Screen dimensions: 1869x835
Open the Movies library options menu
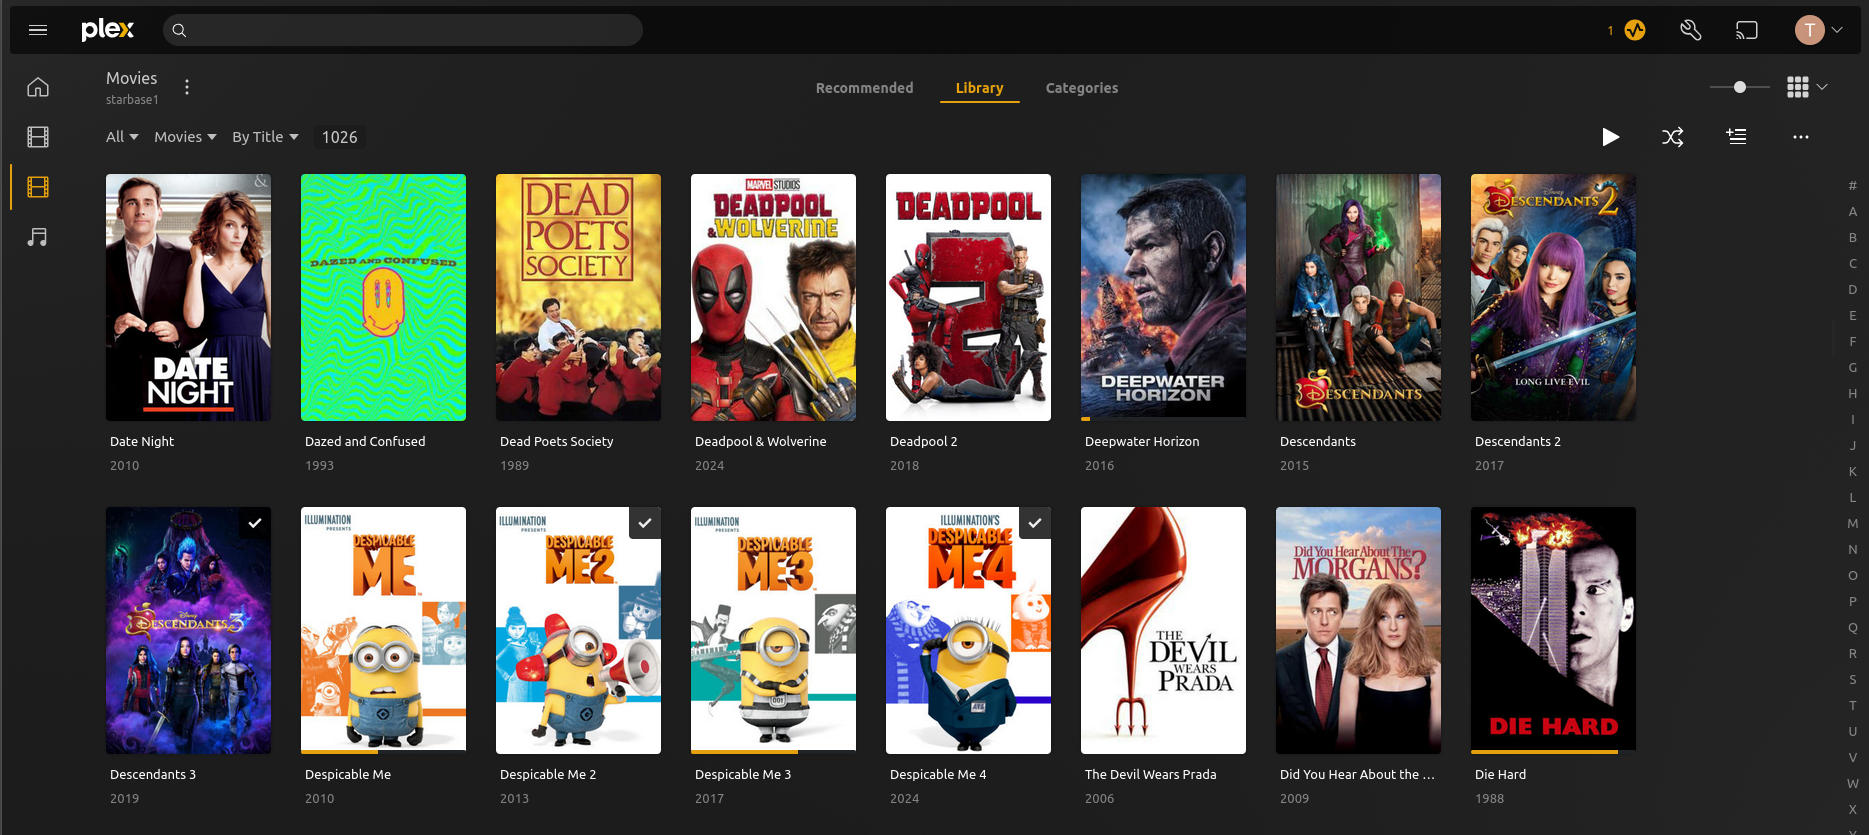click(187, 87)
